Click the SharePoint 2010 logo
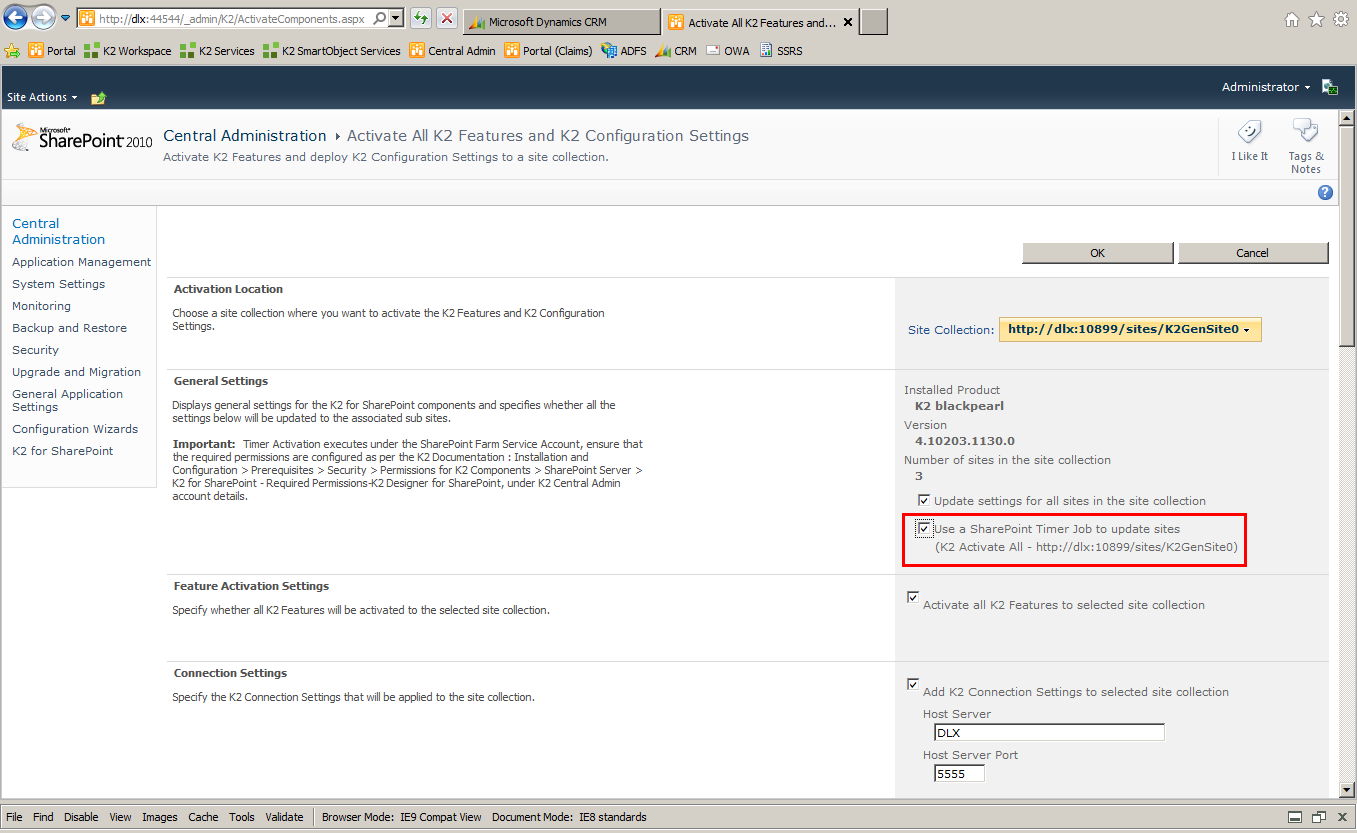Screen dimensions: 1357x833 tap(83, 138)
